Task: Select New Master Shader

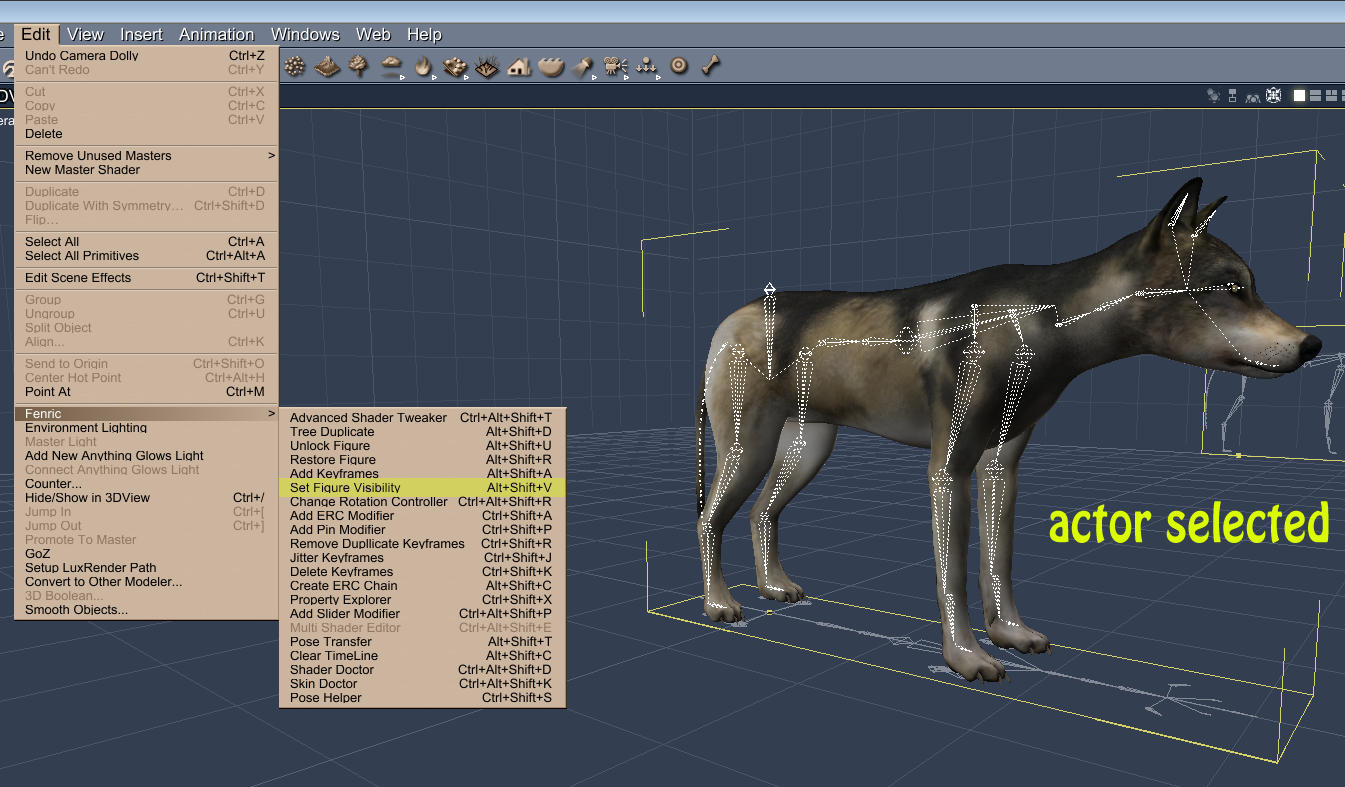Action: tap(146, 170)
